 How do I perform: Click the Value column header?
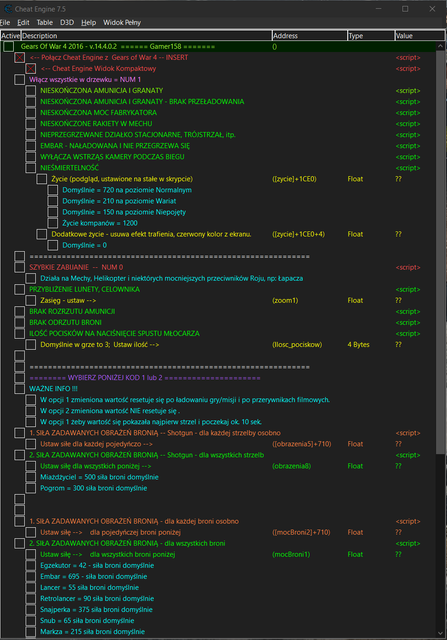click(420, 36)
